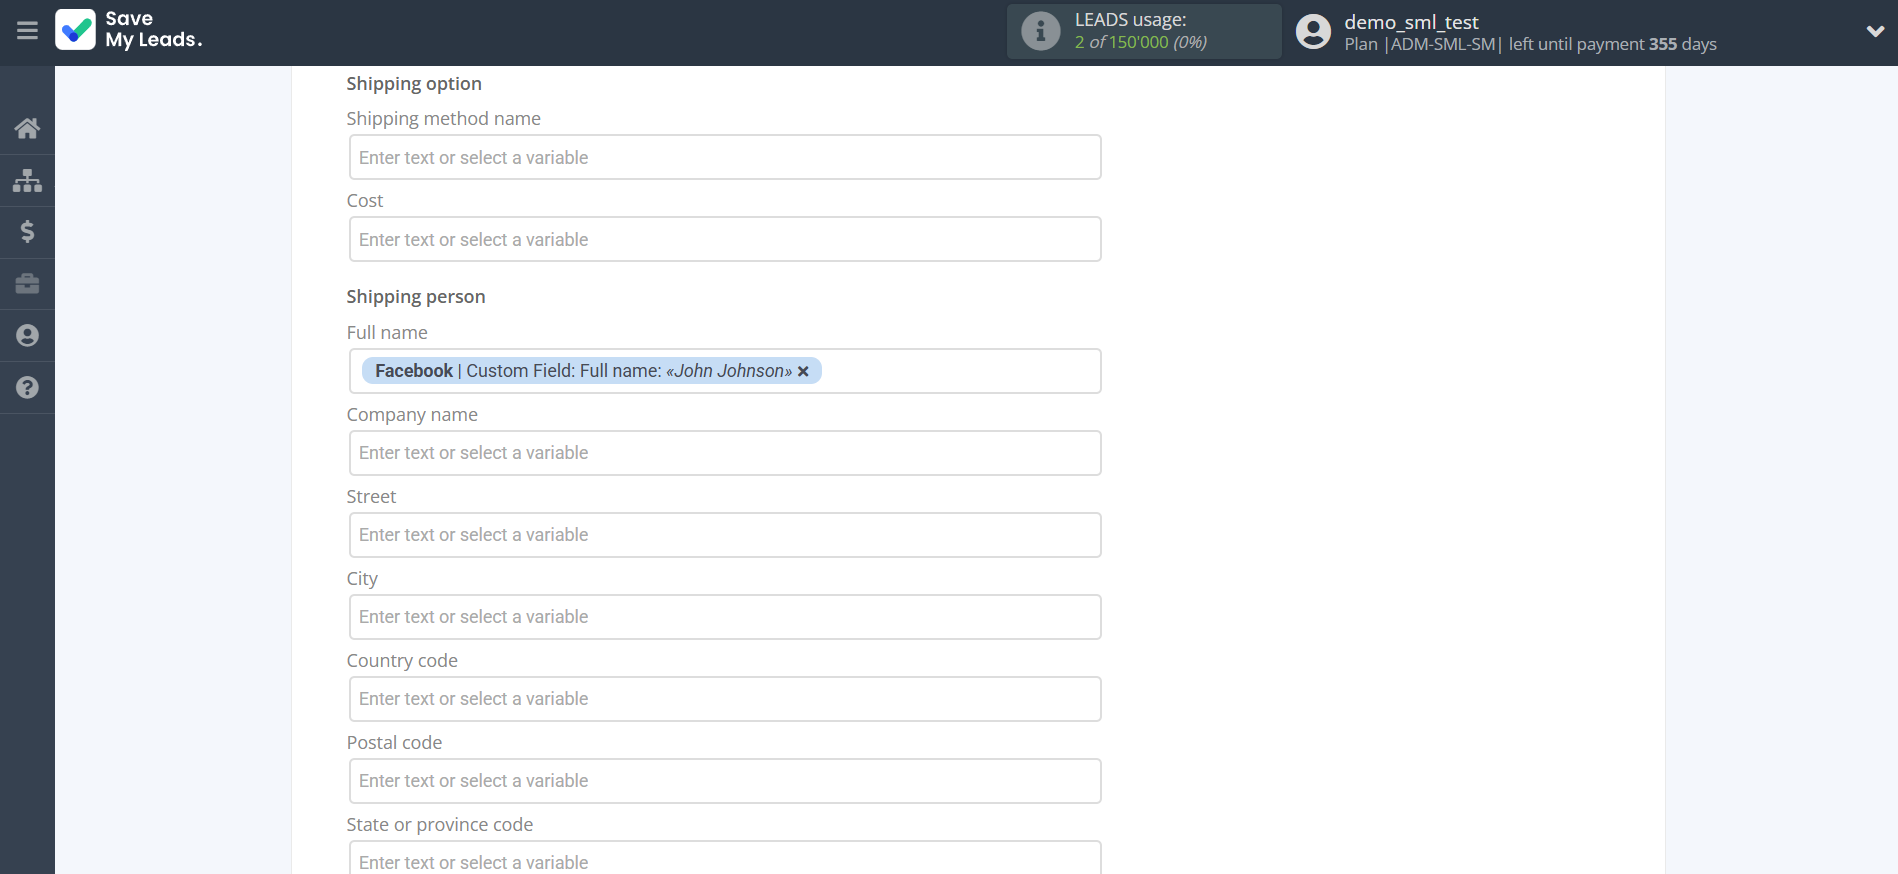Click the demo_sml_test account name
This screenshot has width=1898, height=874.
[1410, 22]
